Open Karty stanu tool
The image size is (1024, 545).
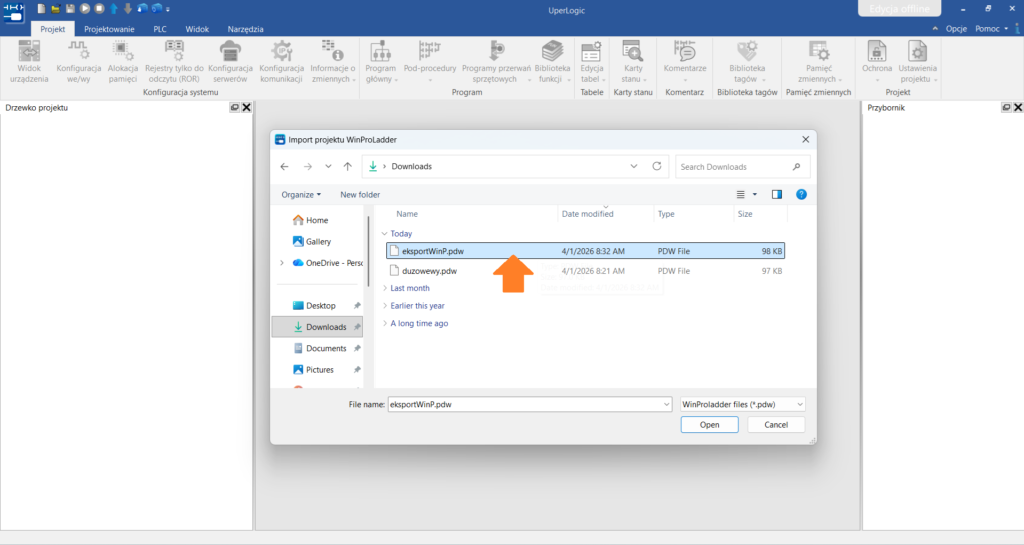pyautogui.click(x=633, y=62)
